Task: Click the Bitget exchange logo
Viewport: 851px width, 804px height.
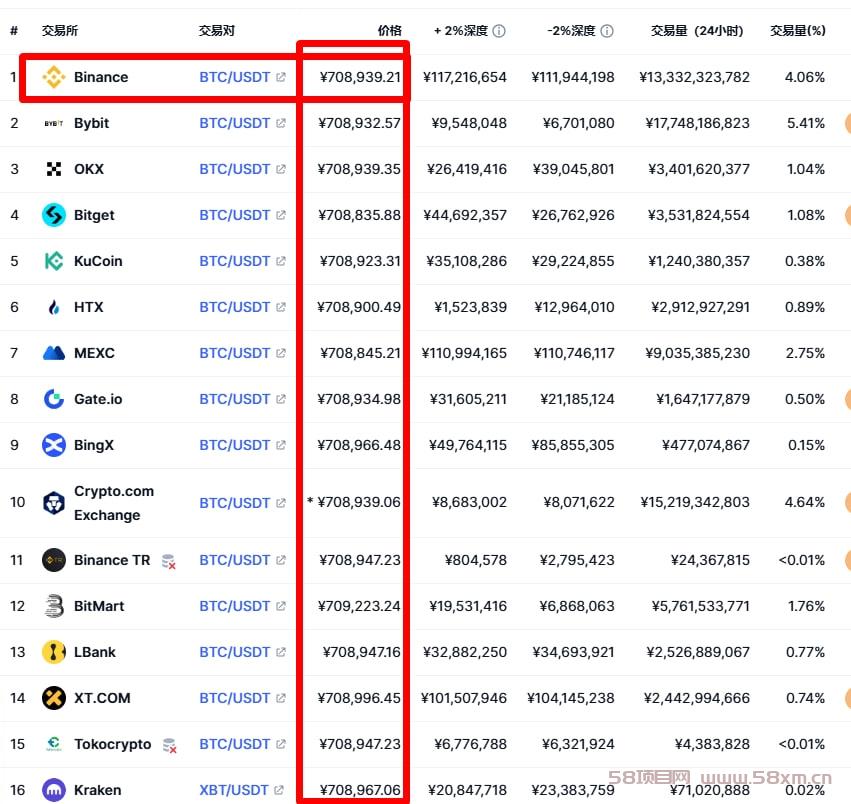Action: pyautogui.click(x=54, y=216)
